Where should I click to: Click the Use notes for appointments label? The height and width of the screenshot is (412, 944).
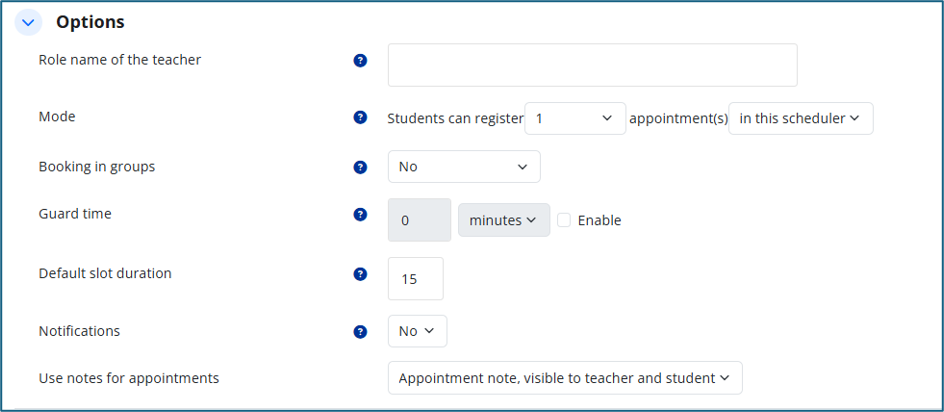pos(129,379)
